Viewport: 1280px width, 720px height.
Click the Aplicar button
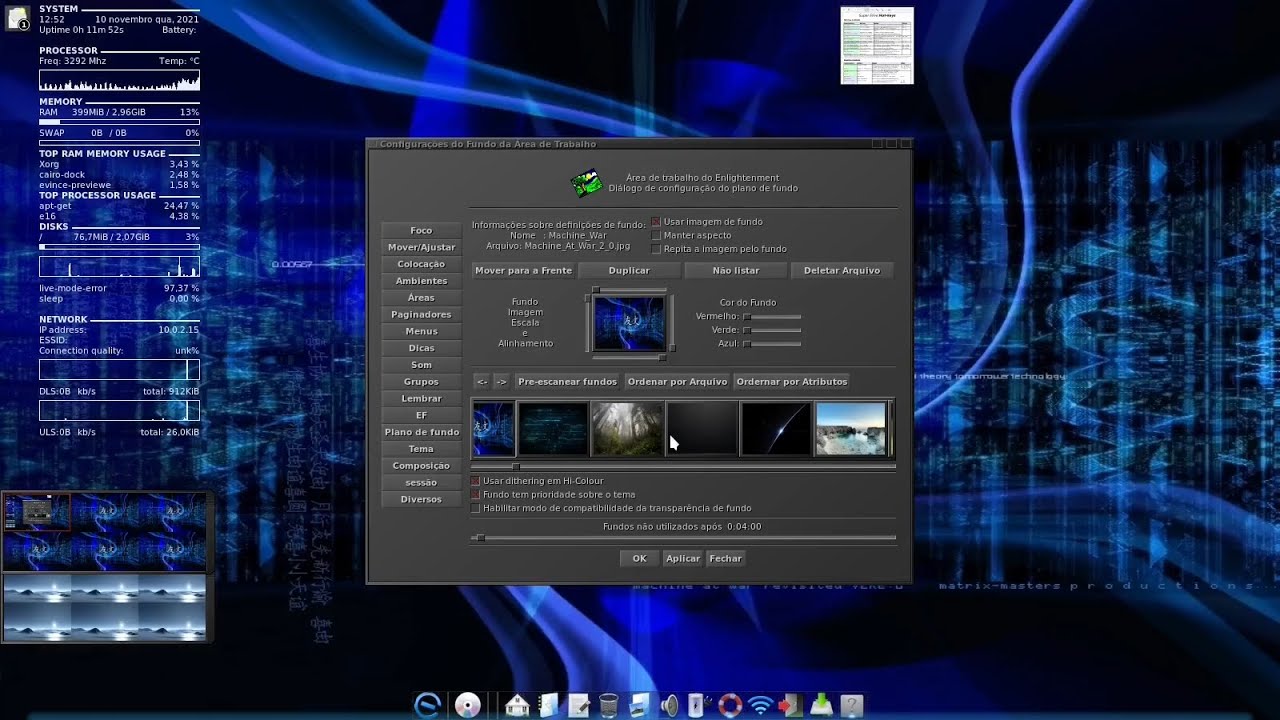pos(683,559)
